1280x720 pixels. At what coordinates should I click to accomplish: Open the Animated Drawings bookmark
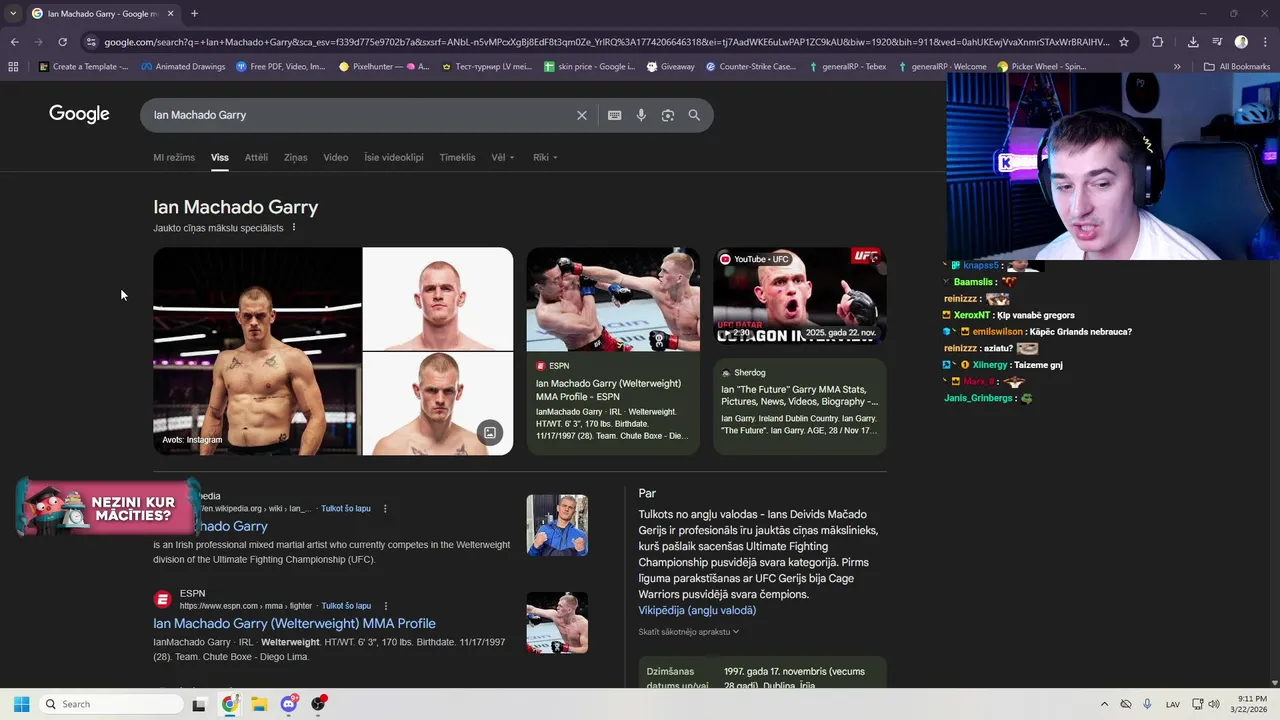183,67
